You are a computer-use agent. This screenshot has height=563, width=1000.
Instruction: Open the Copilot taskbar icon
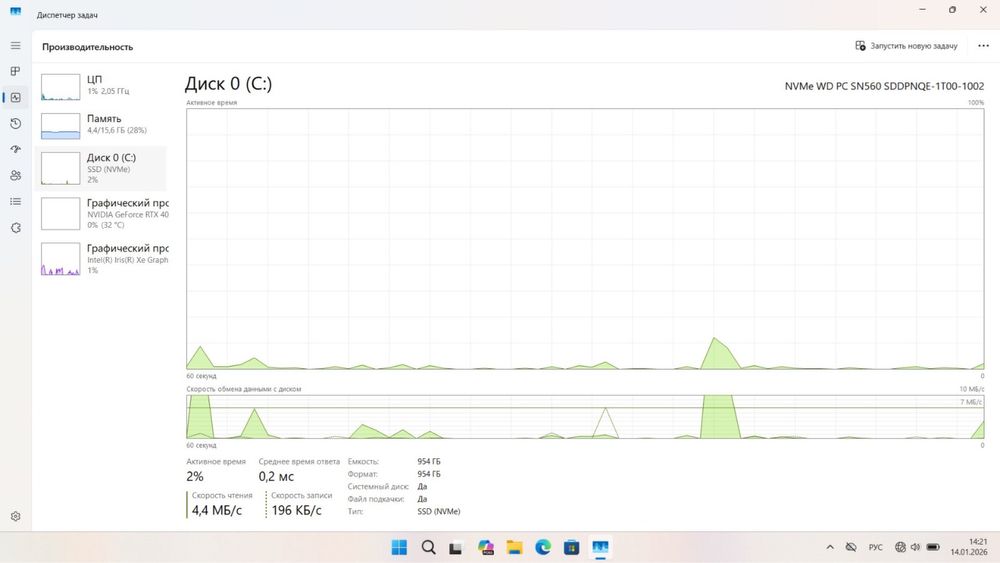click(486, 547)
